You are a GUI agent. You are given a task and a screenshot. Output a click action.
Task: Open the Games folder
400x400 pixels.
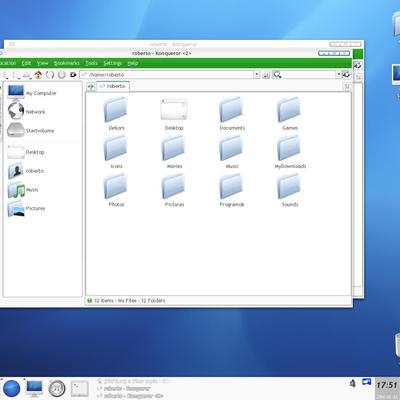click(290, 114)
